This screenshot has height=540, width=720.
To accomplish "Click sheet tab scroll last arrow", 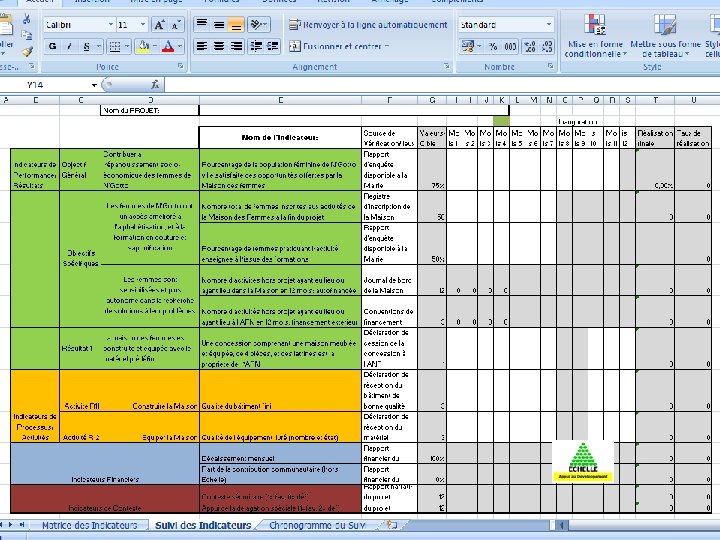I will coord(22,524).
